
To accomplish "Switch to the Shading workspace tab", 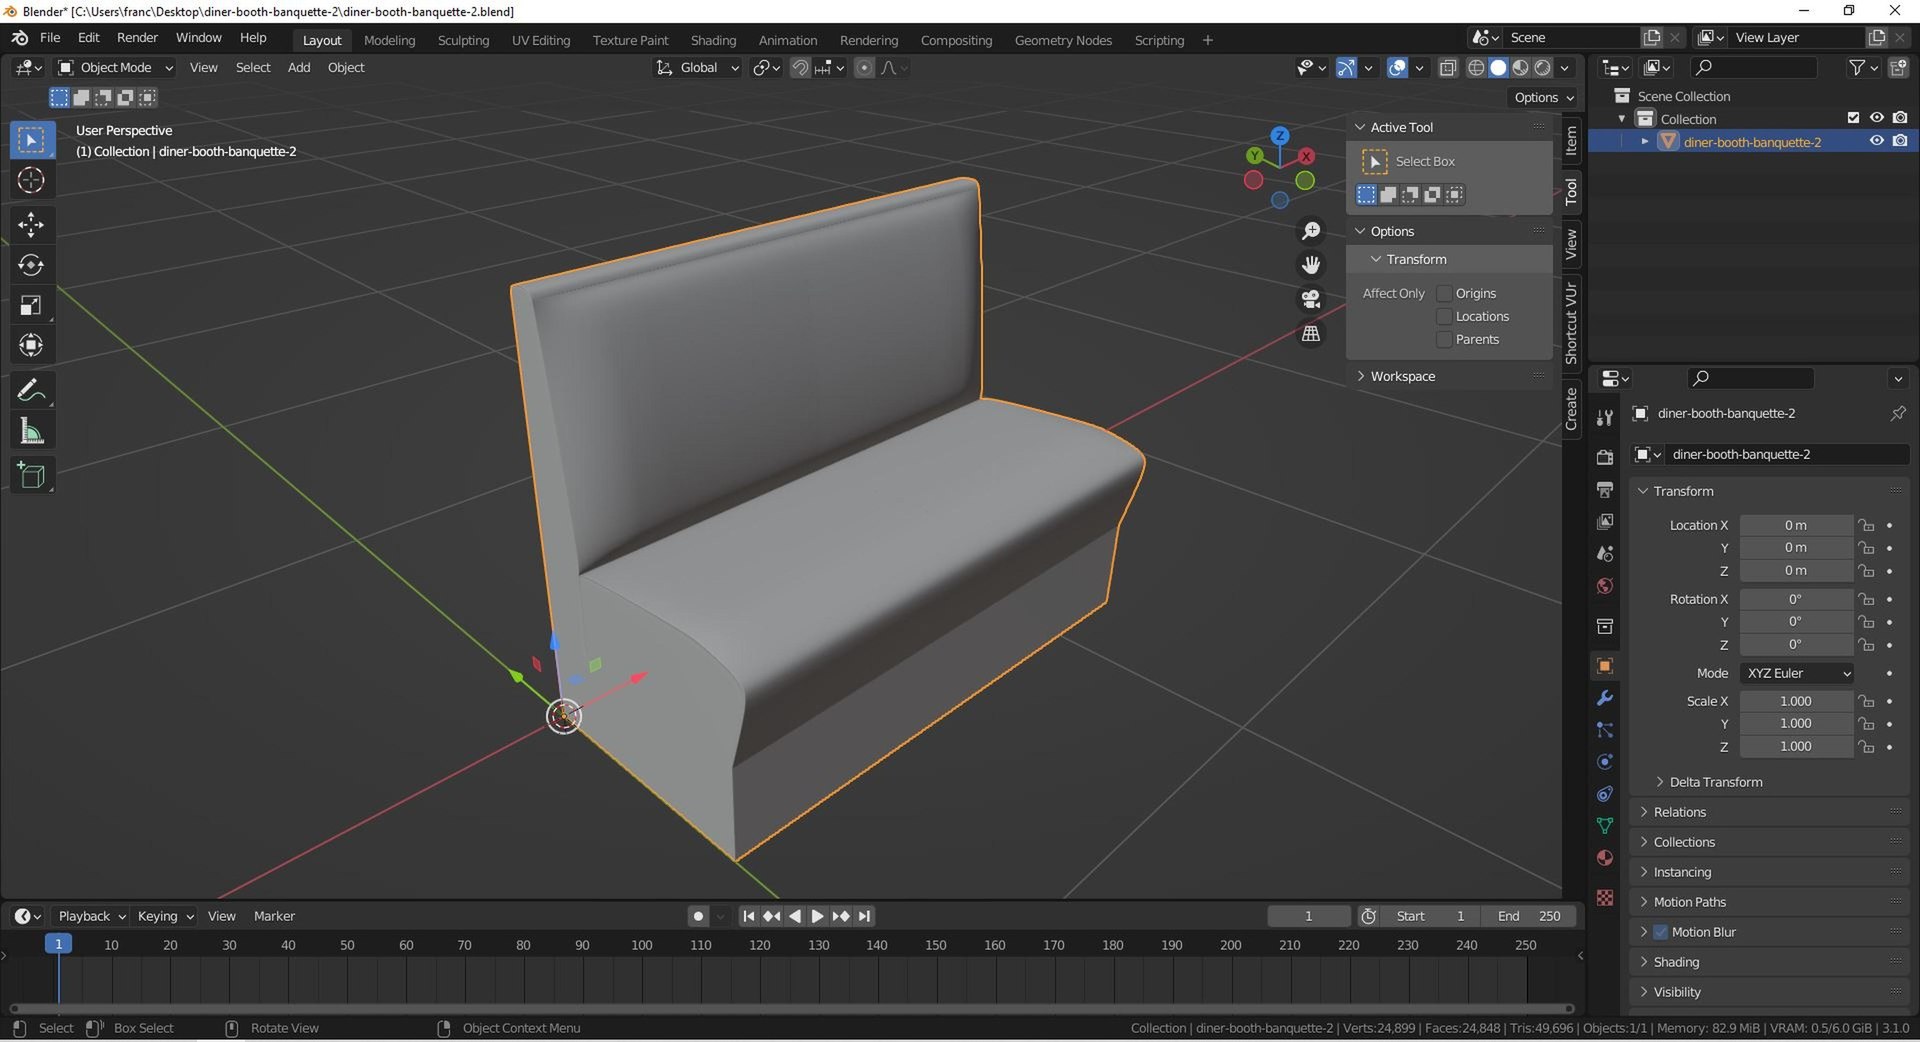I will (x=713, y=40).
